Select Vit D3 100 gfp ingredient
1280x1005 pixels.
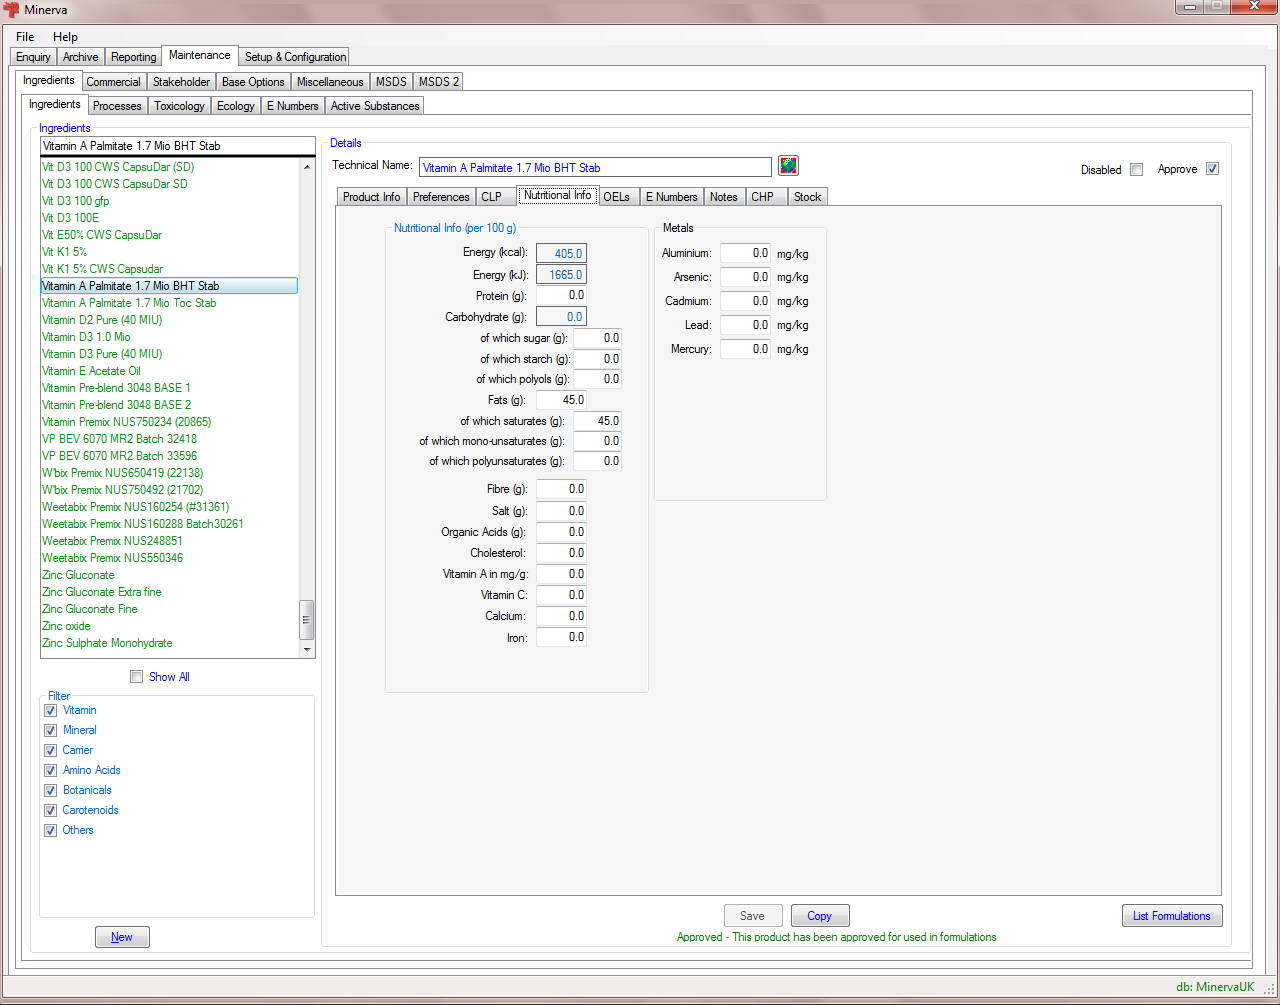76,201
